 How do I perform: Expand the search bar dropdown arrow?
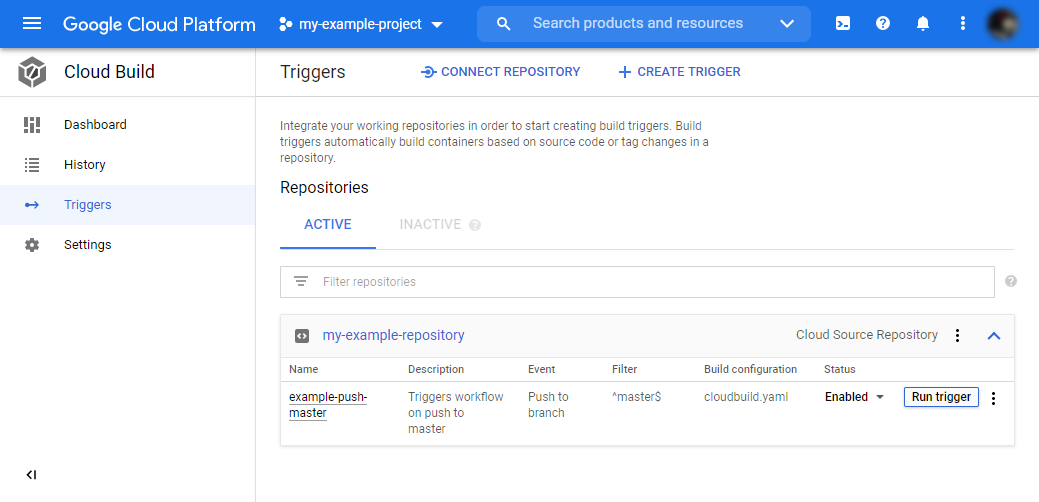[x=787, y=24]
